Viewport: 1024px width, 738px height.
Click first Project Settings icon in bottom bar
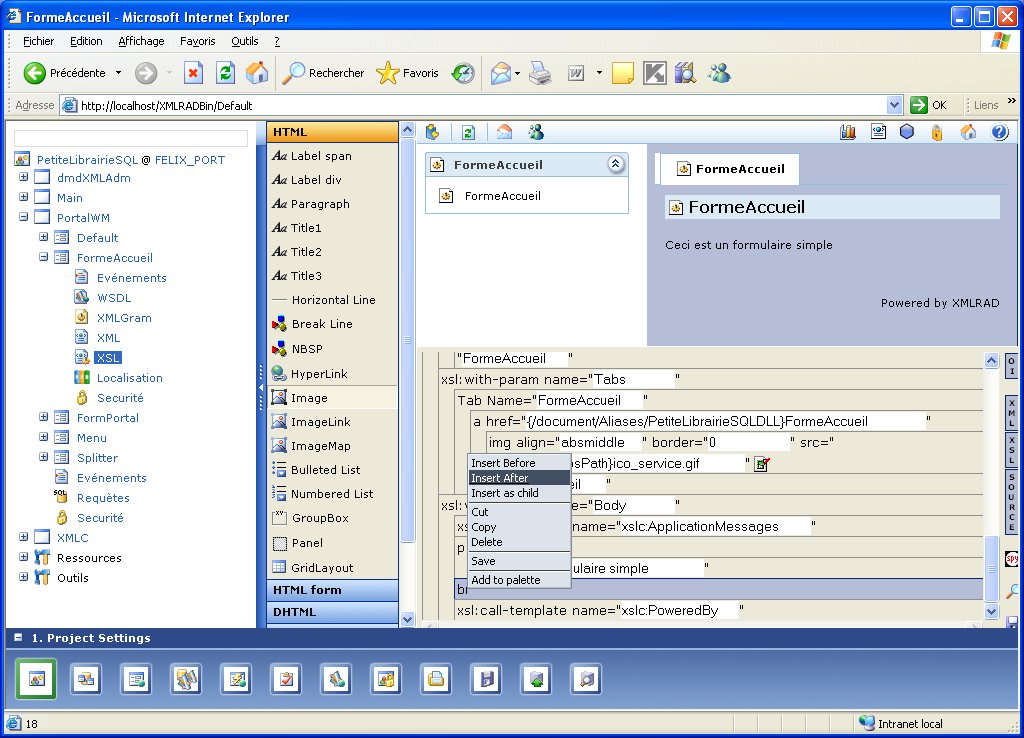coord(36,679)
